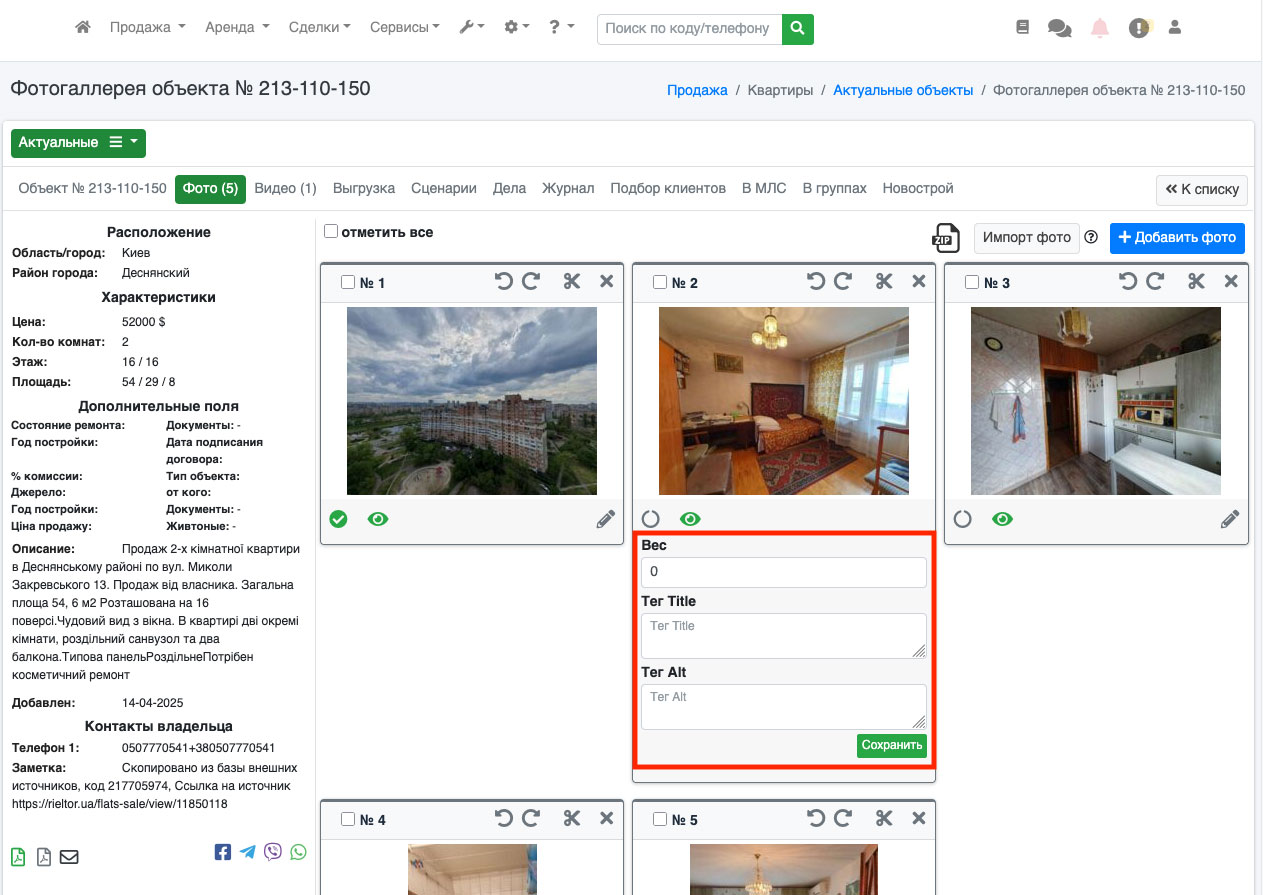The image size is (1263, 895).
Task: Switch to the Видео (1) tab
Action: tap(285, 188)
